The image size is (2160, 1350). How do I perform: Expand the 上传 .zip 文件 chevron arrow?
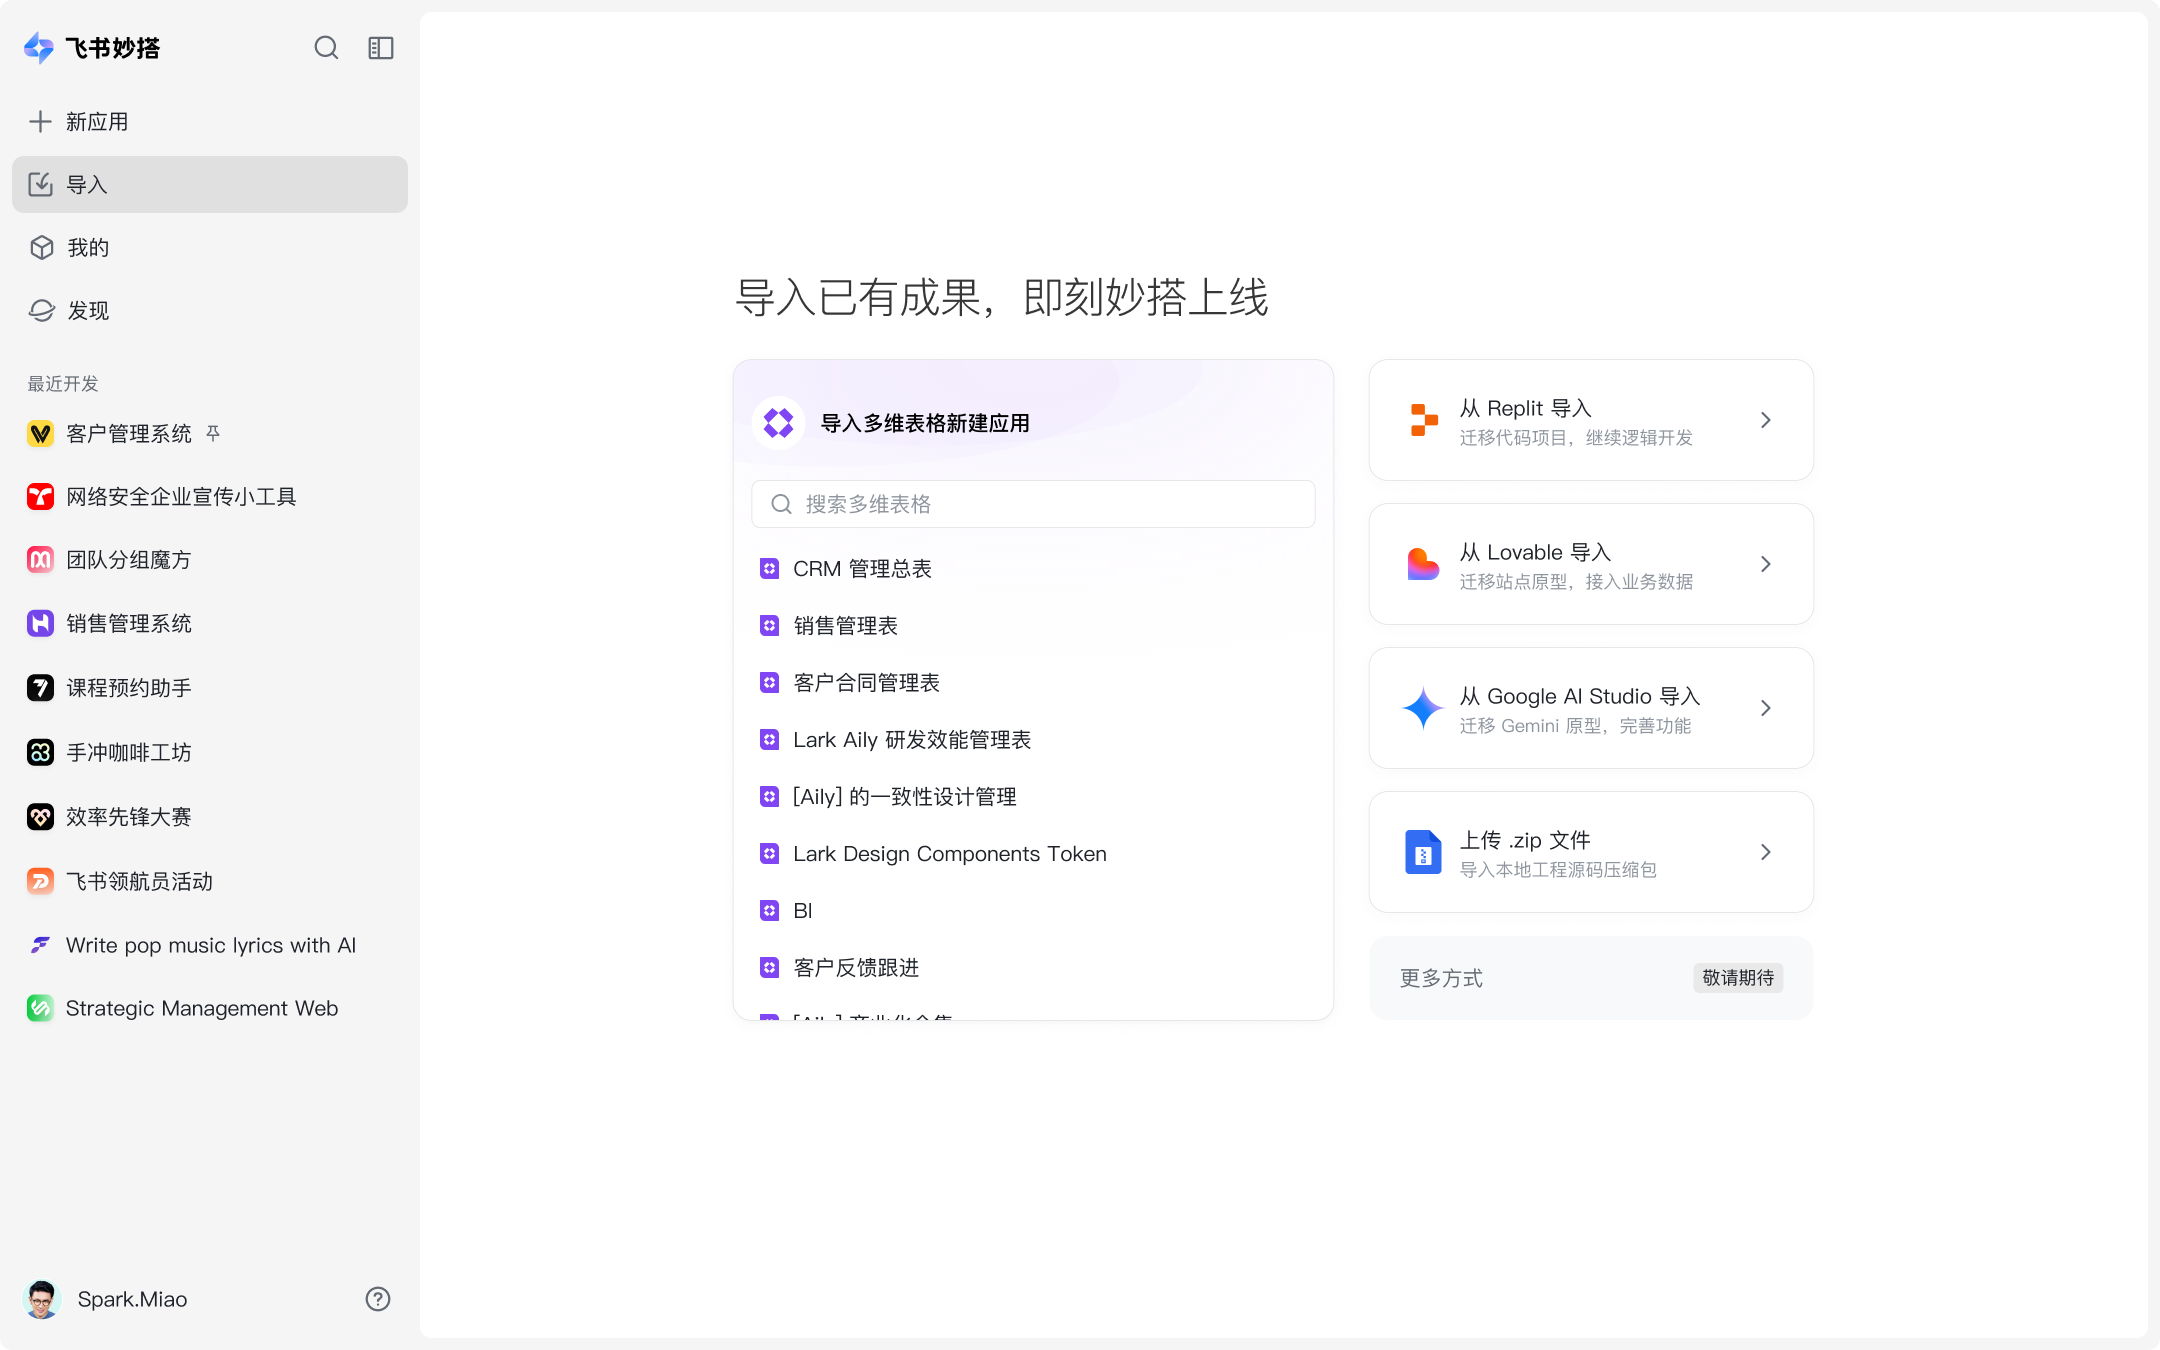1766,852
